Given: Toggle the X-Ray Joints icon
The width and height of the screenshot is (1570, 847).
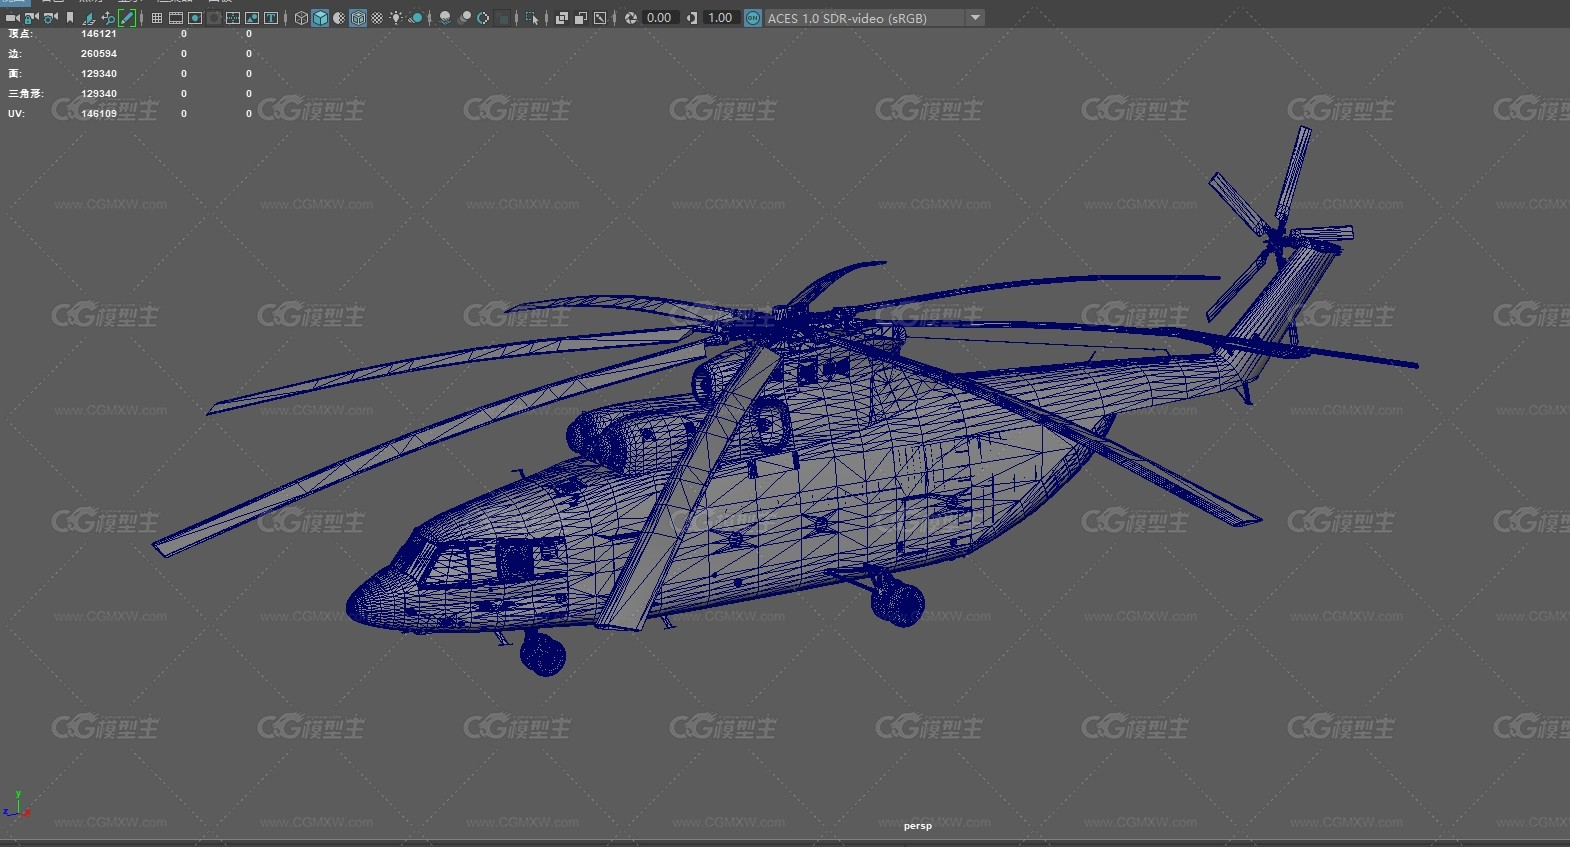Looking at the screenshot, I should 600,18.
